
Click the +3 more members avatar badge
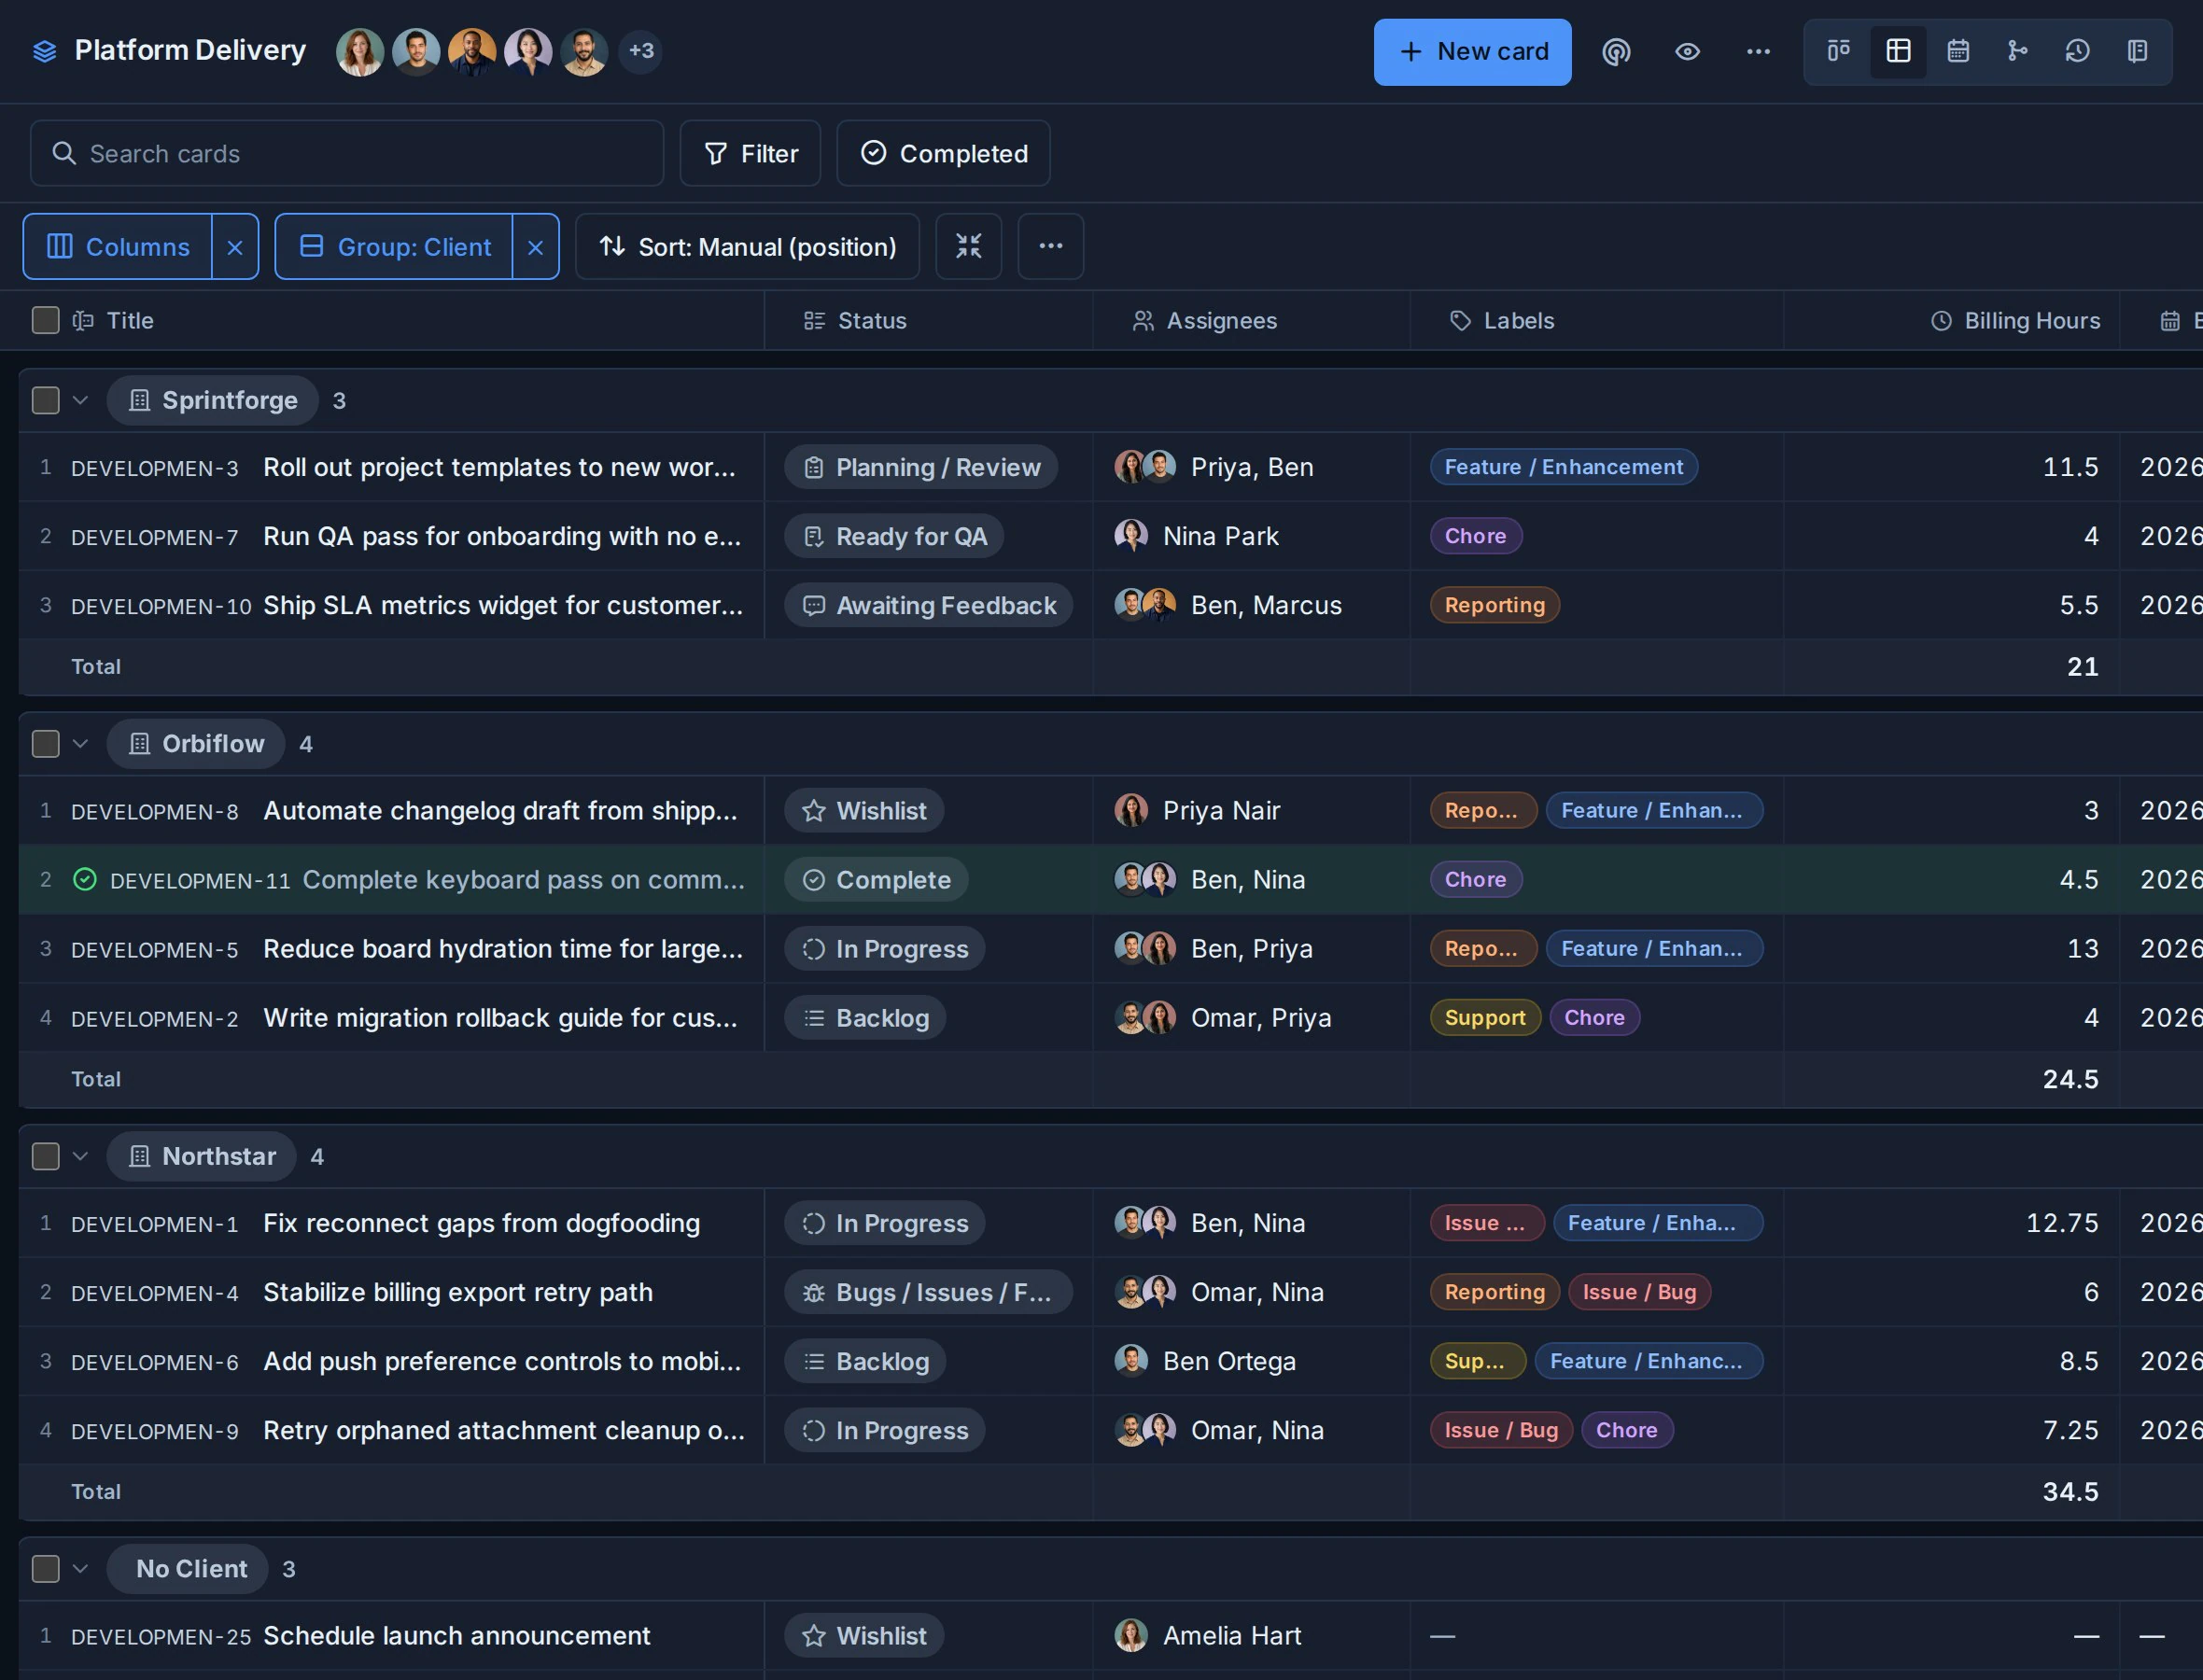[641, 51]
